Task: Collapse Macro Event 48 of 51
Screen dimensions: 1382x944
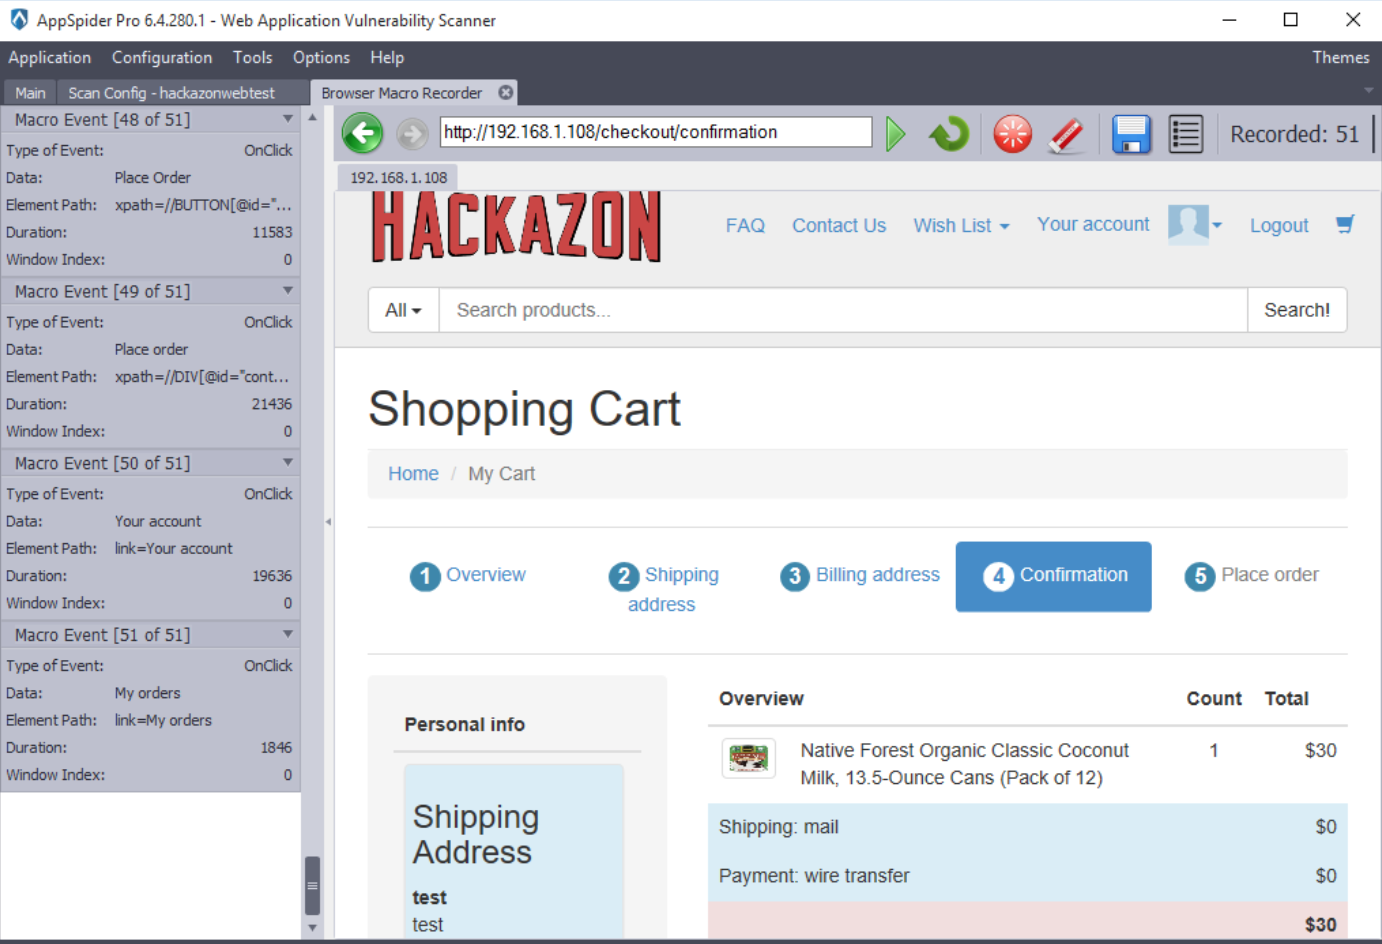Action: coord(288,119)
